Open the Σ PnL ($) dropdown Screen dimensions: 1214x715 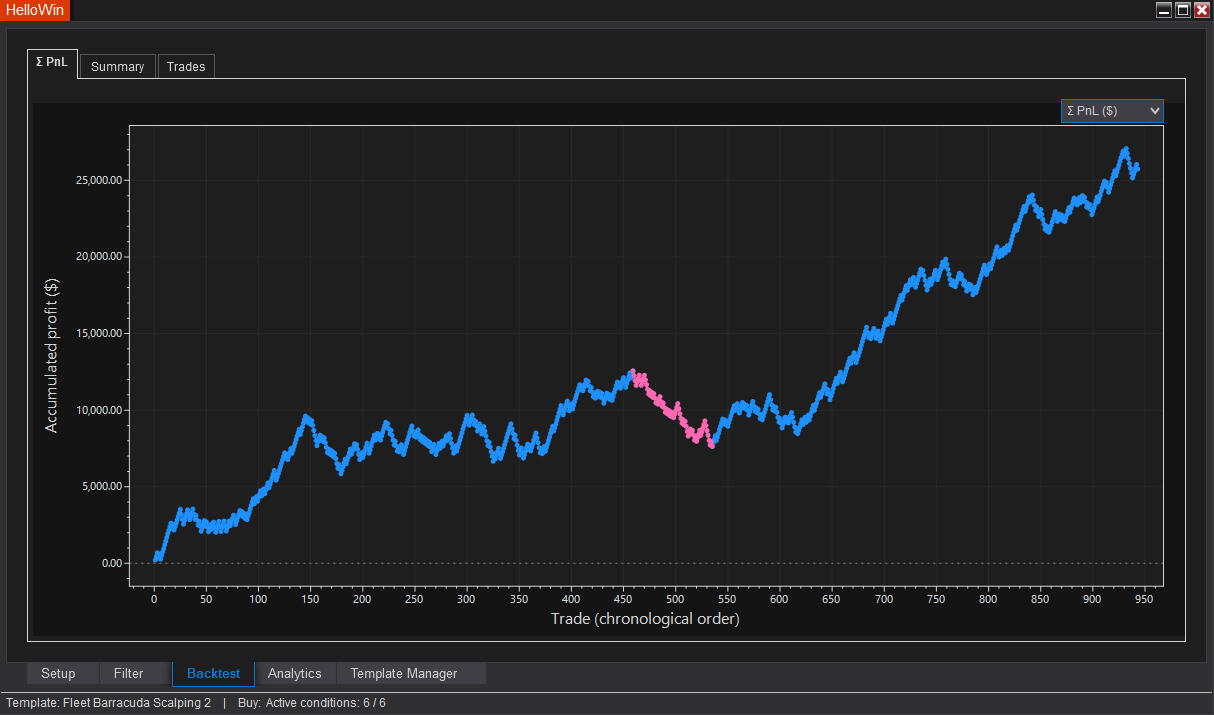(1112, 110)
